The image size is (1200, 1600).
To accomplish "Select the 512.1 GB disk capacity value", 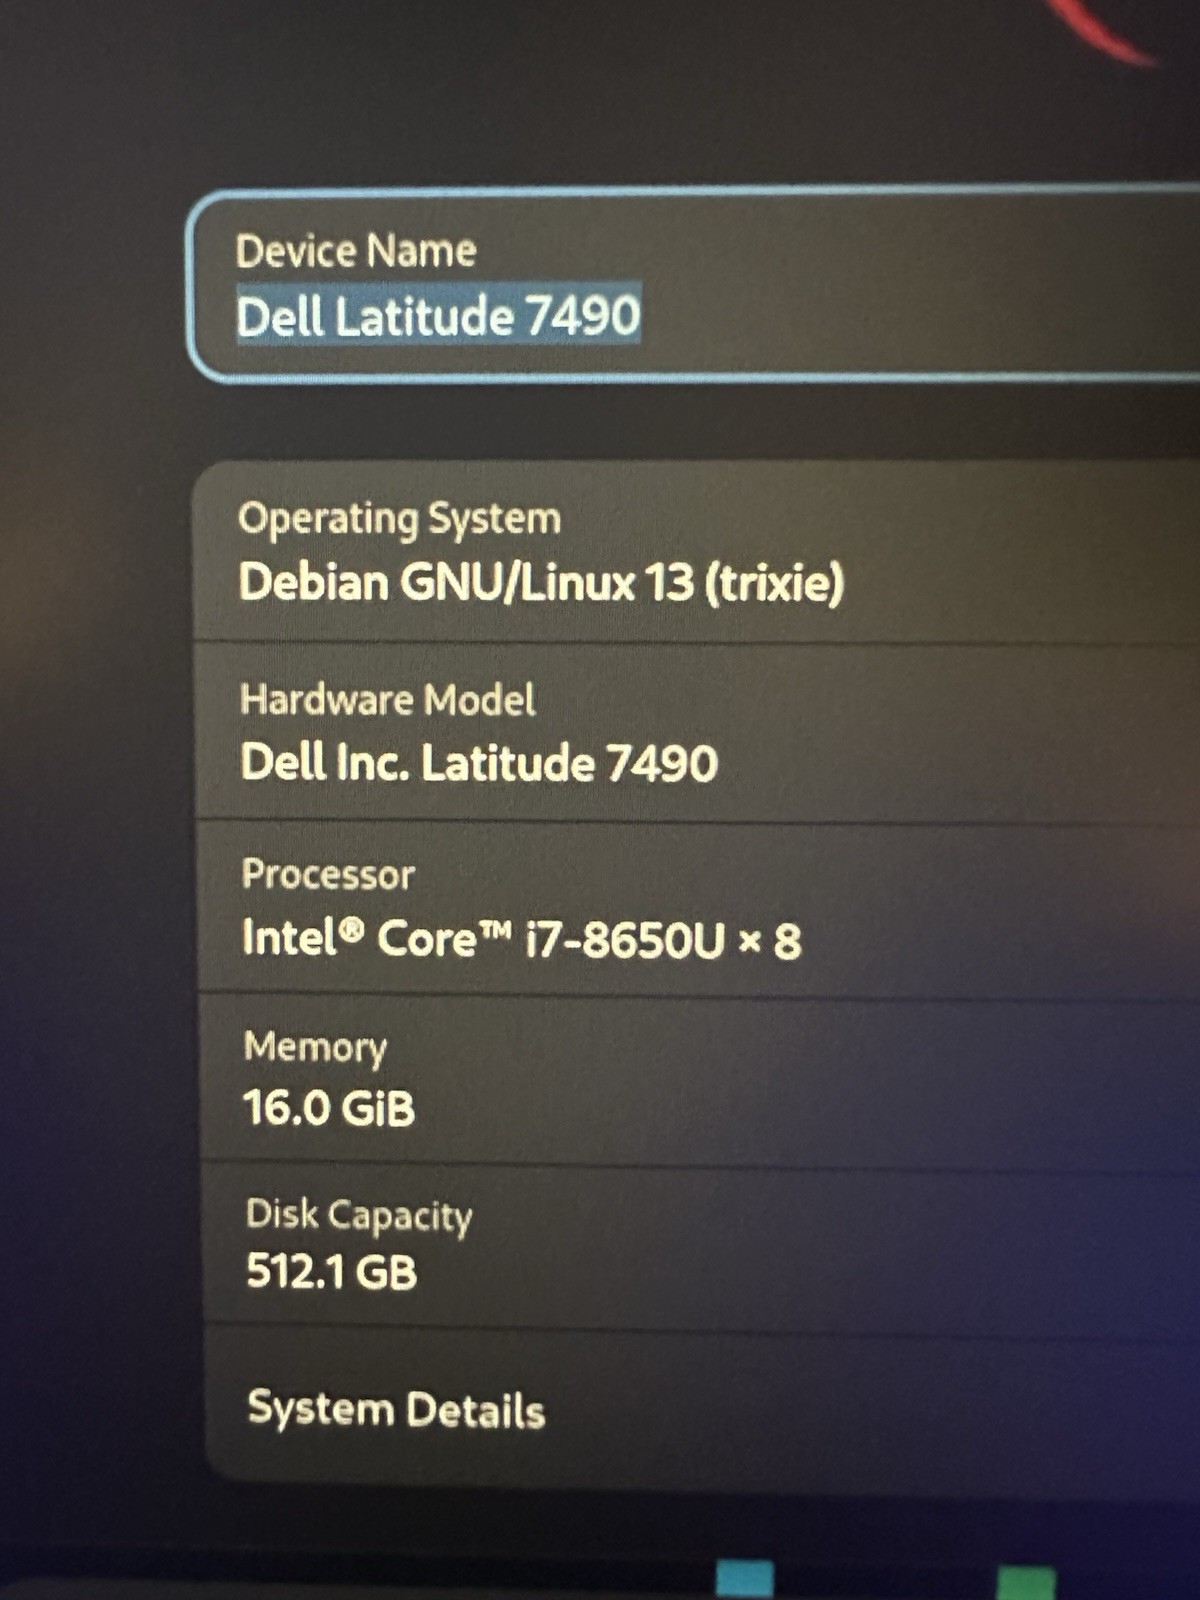I will click(331, 1272).
